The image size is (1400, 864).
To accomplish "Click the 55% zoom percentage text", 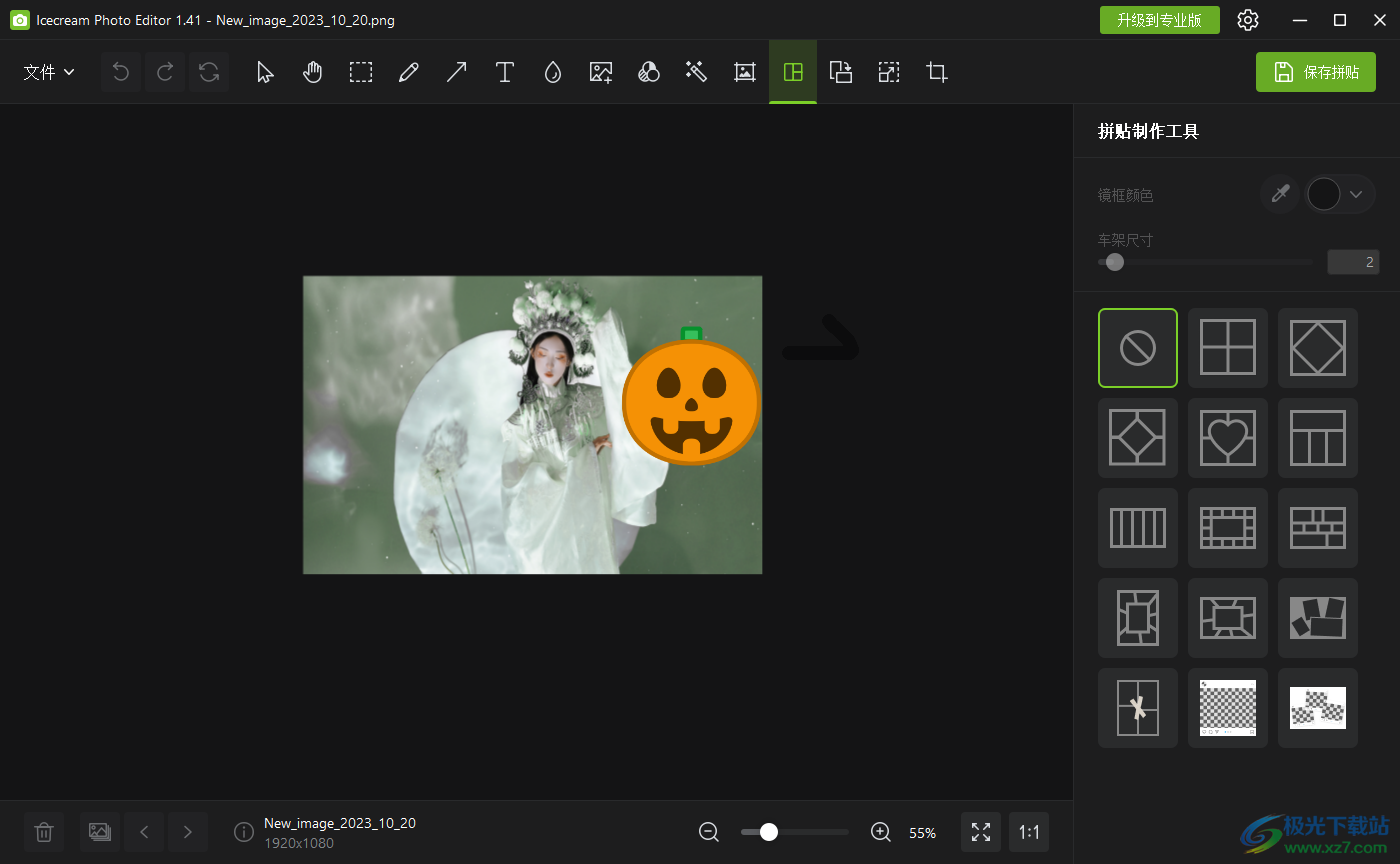I will [922, 833].
